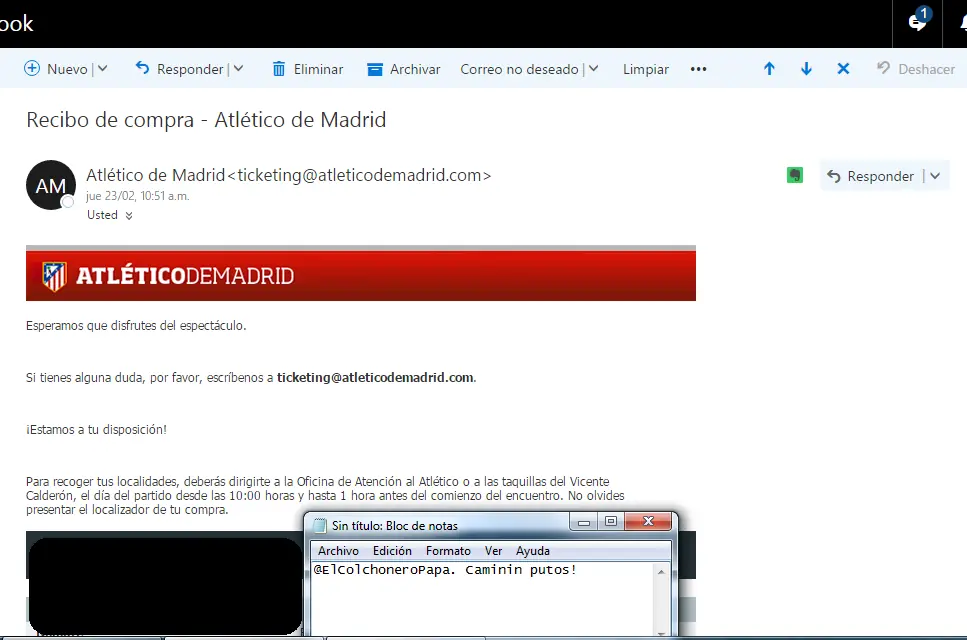Click the Nuevo plus icon
Screen dimensions: 967x640
coord(31,68)
